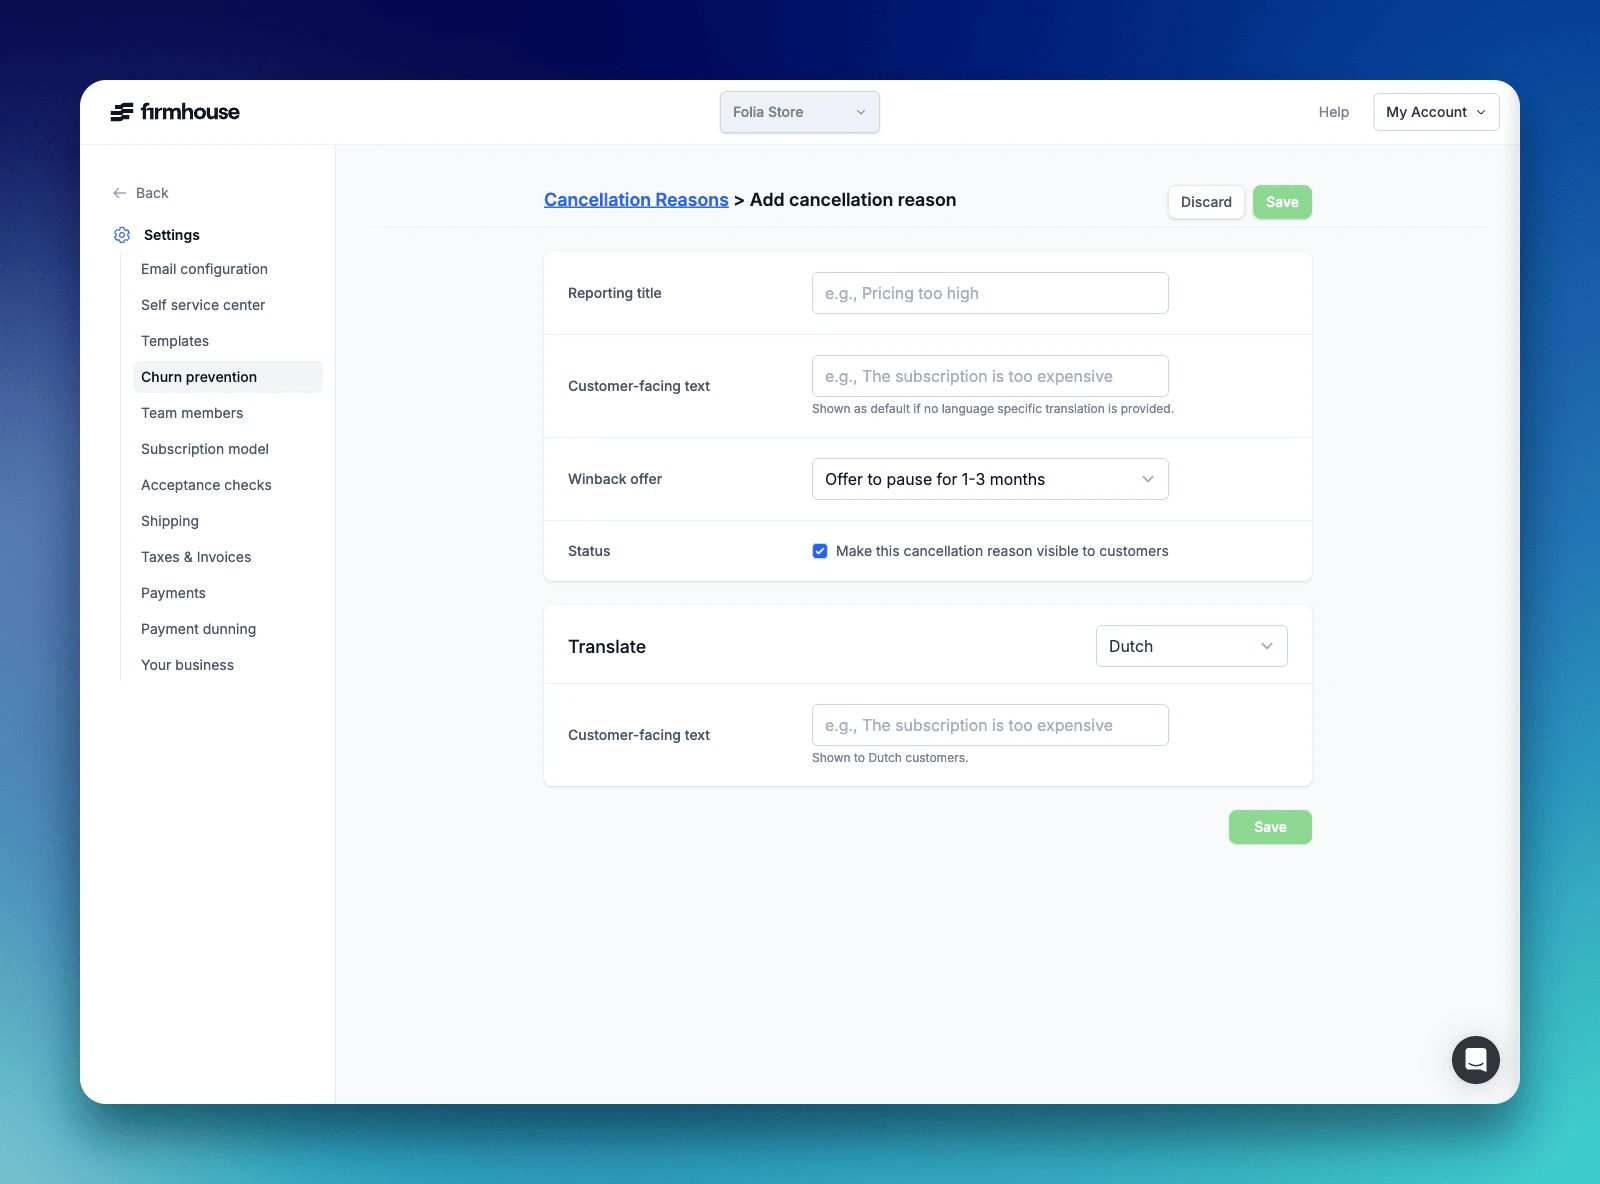The image size is (1600, 1184).
Task: Click the back arrow in the sidebar
Action: pyautogui.click(x=119, y=193)
